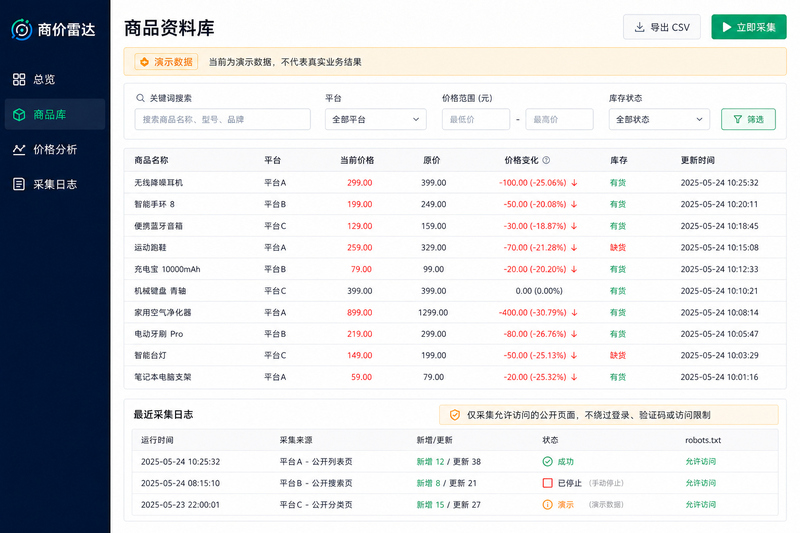This screenshot has width=800, height=533.
Task: Open 采集日志 from the sidebar
Action: (55, 184)
